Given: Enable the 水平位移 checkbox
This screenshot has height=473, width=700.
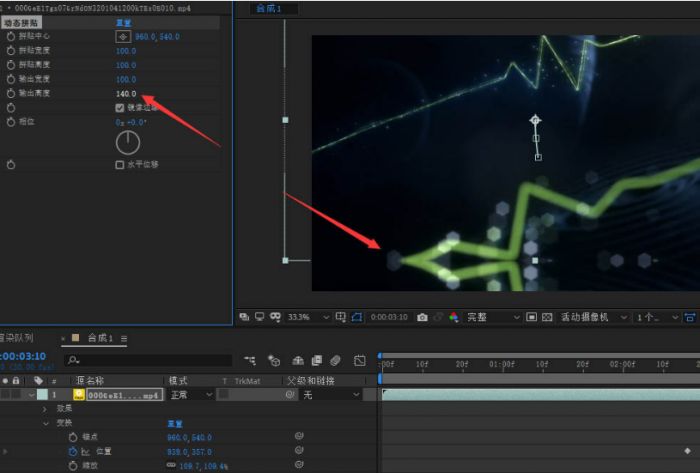Looking at the screenshot, I should (x=120, y=164).
